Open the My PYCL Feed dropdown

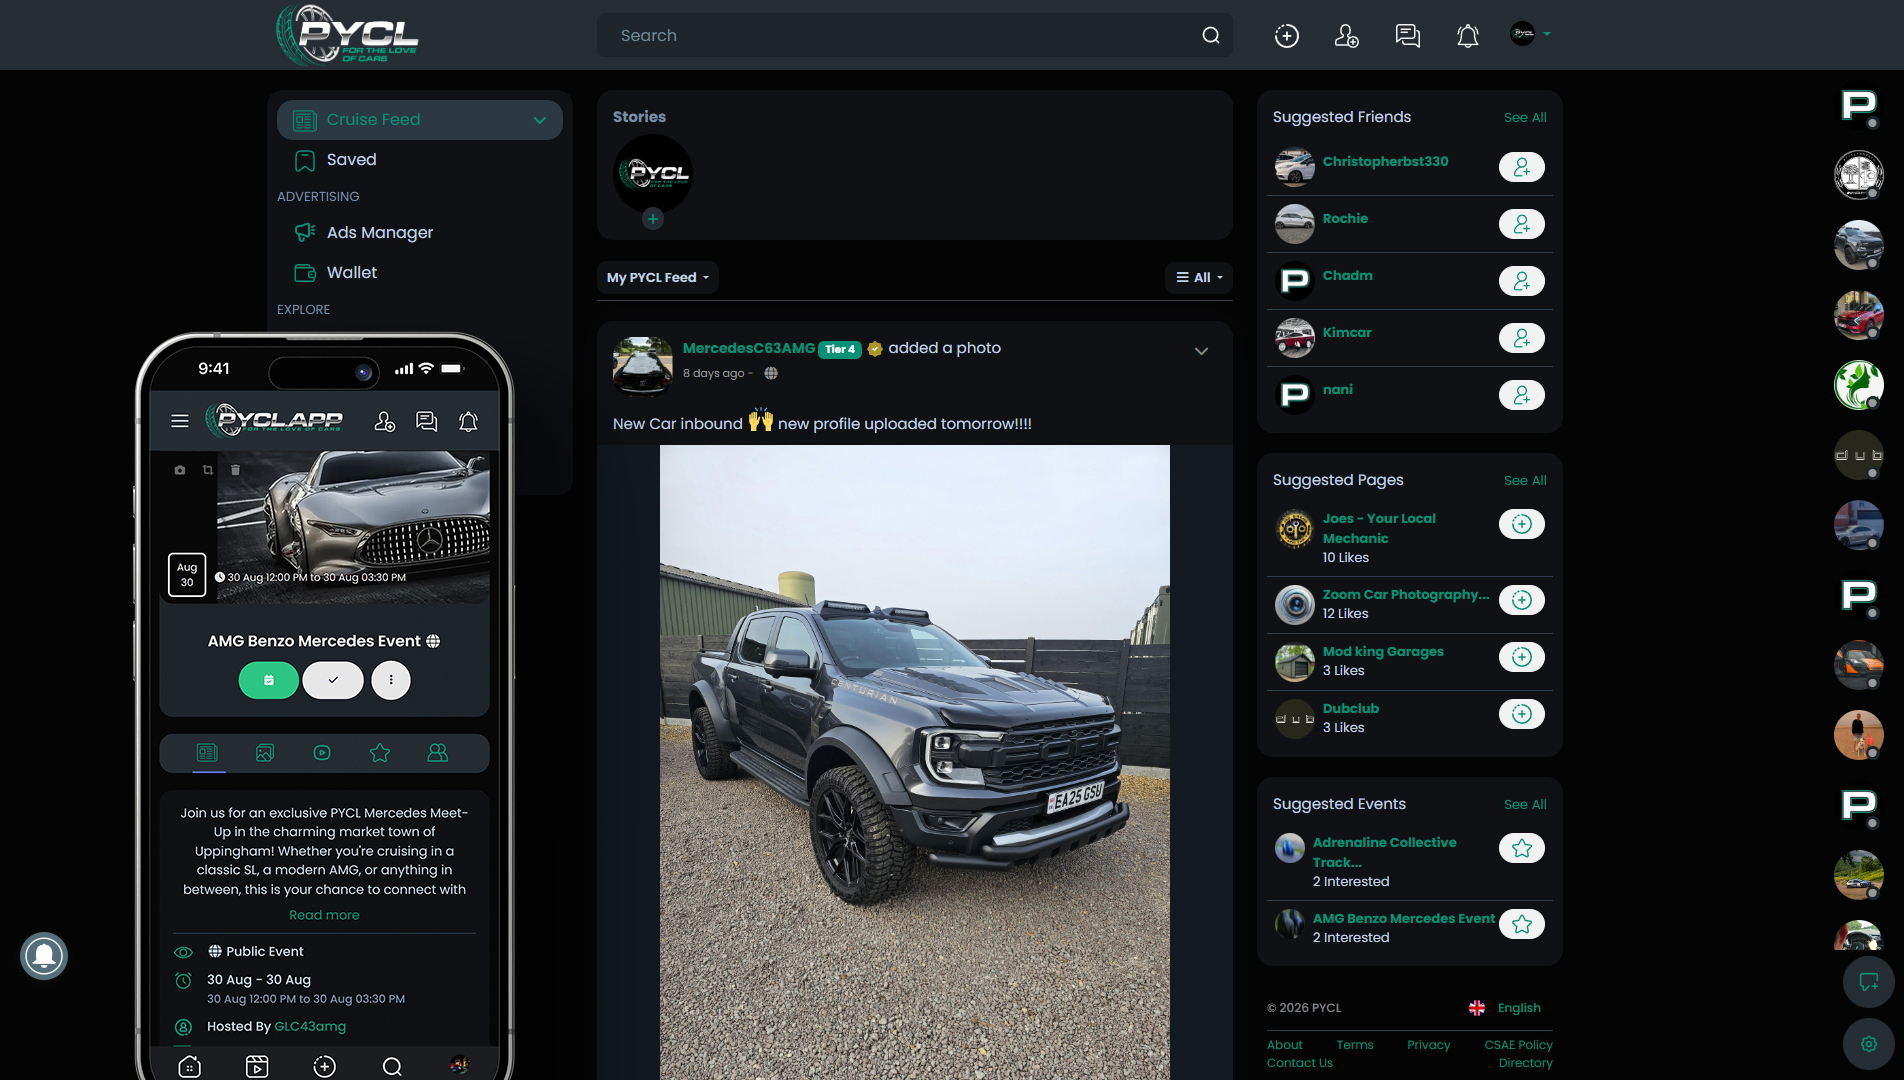click(657, 278)
